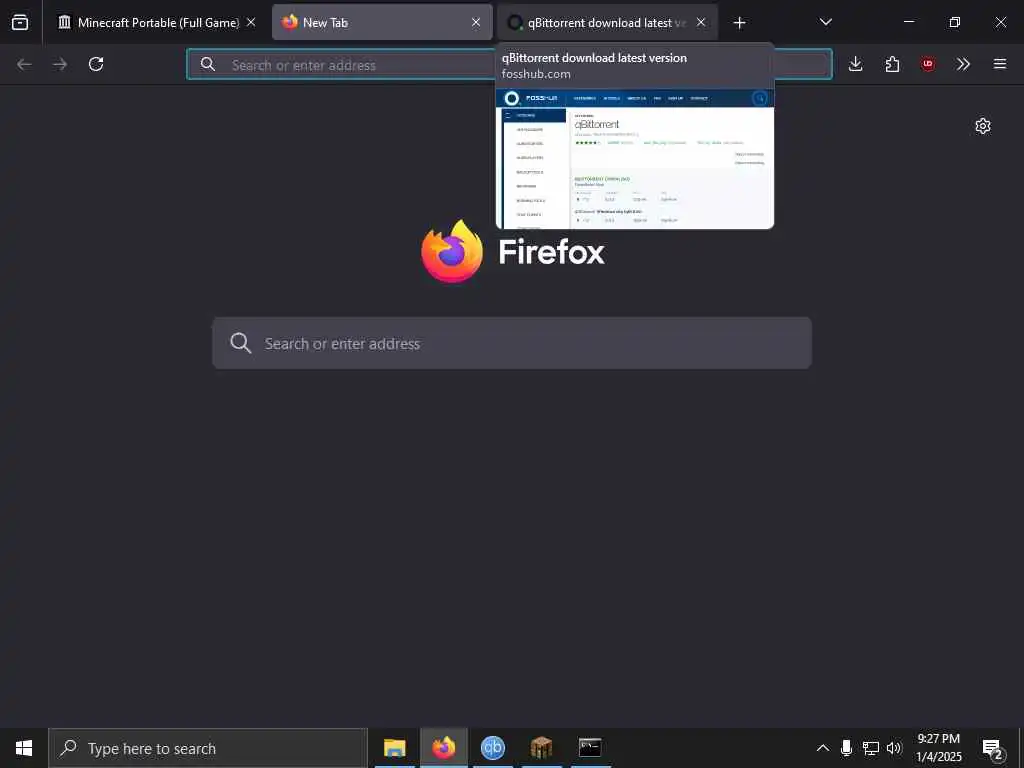
Task: Show hidden system tray icons
Action: (x=823, y=748)
